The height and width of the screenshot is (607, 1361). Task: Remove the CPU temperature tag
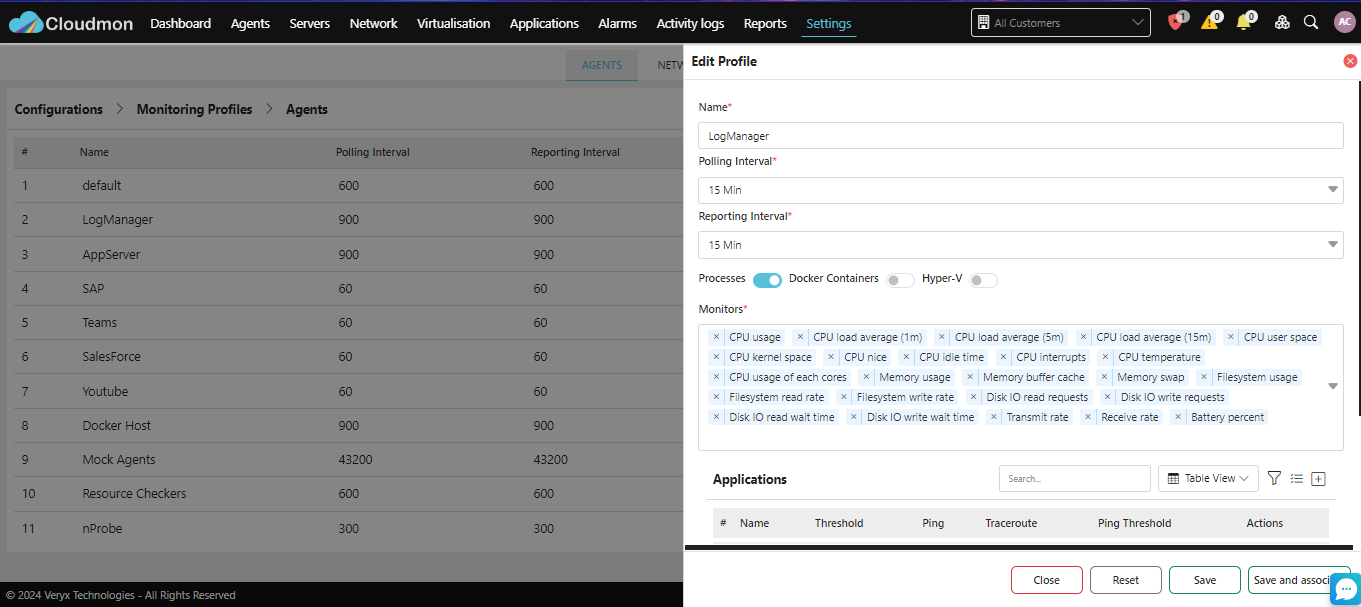pos(1105,357)
